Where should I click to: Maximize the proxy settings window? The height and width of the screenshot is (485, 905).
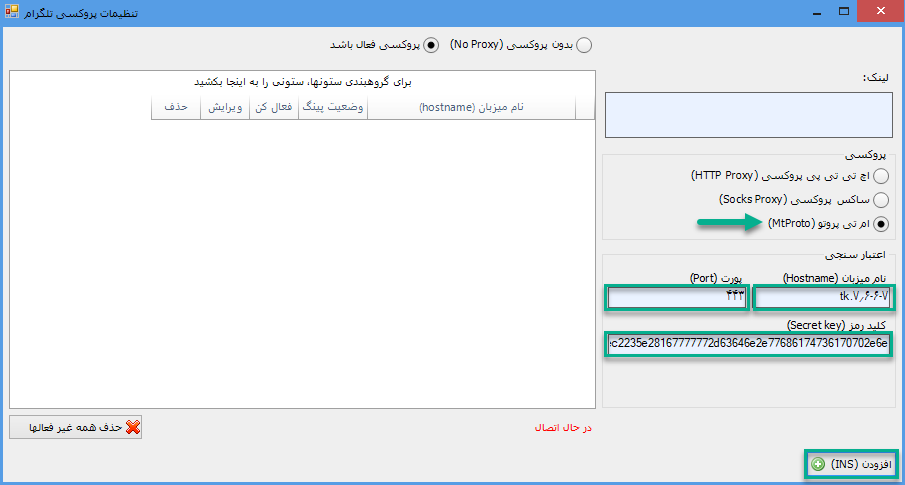pyautogui.click(x=844, y=12)
